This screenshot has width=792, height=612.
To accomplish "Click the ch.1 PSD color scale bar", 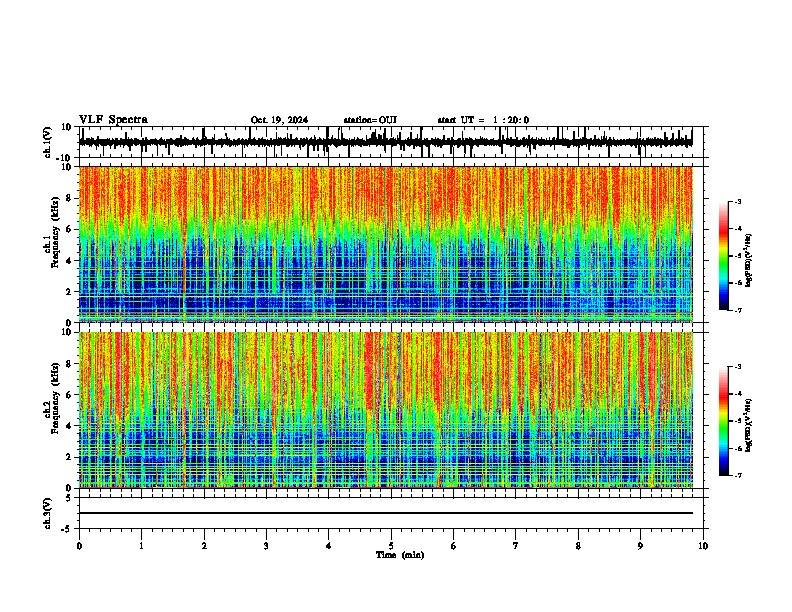I will tap(724, 256).
